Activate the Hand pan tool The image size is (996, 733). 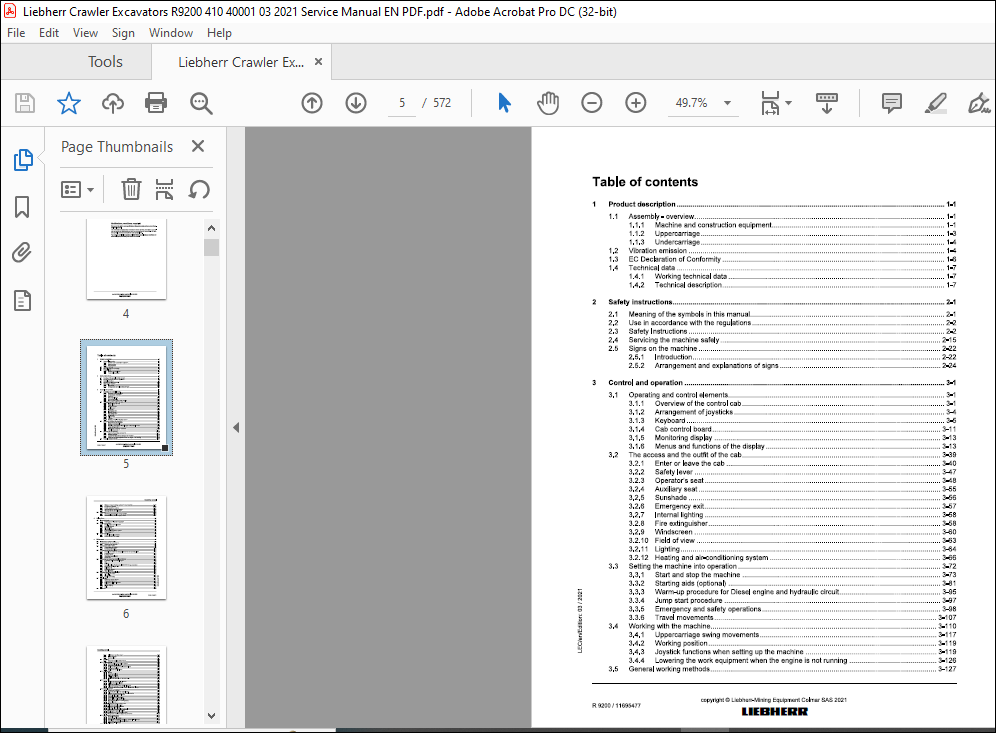(x=548, y=103)
